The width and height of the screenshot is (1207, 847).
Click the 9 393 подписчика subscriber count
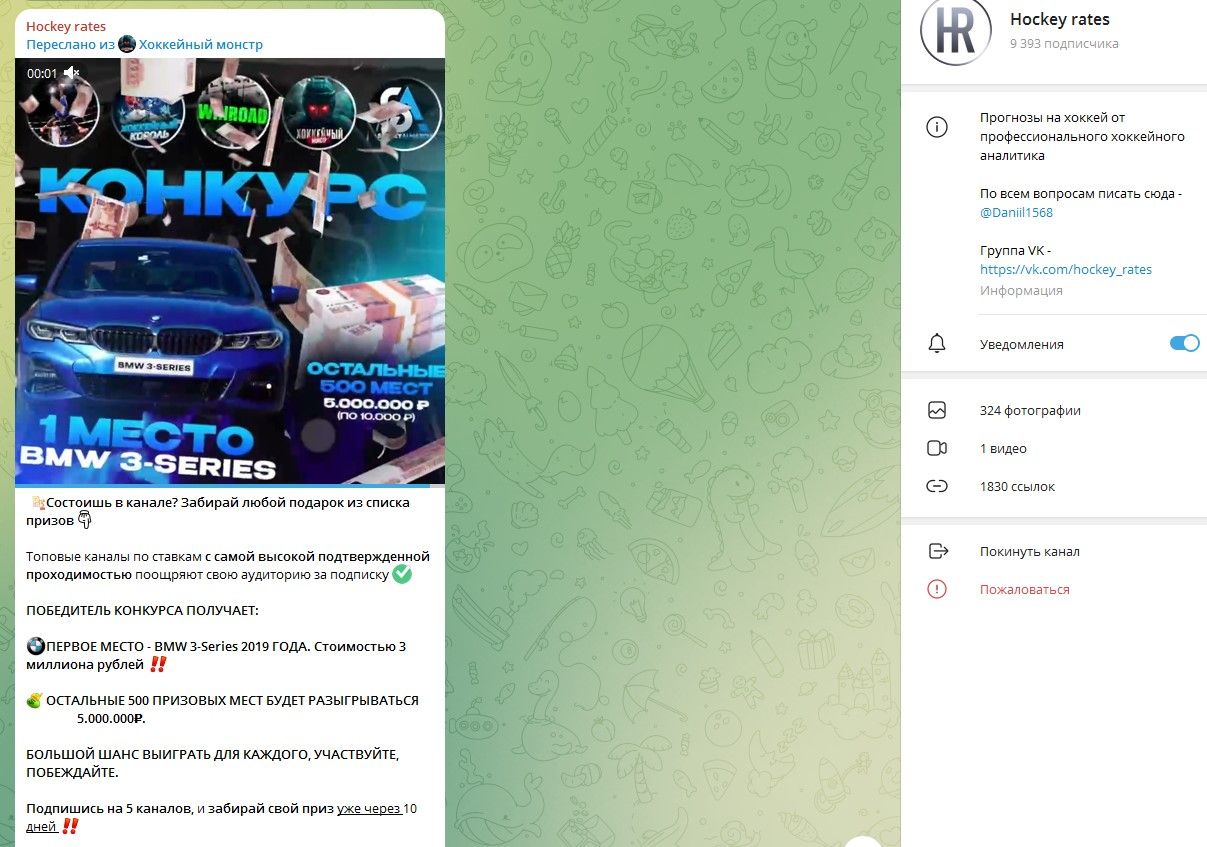click(x=1064, y=44)
